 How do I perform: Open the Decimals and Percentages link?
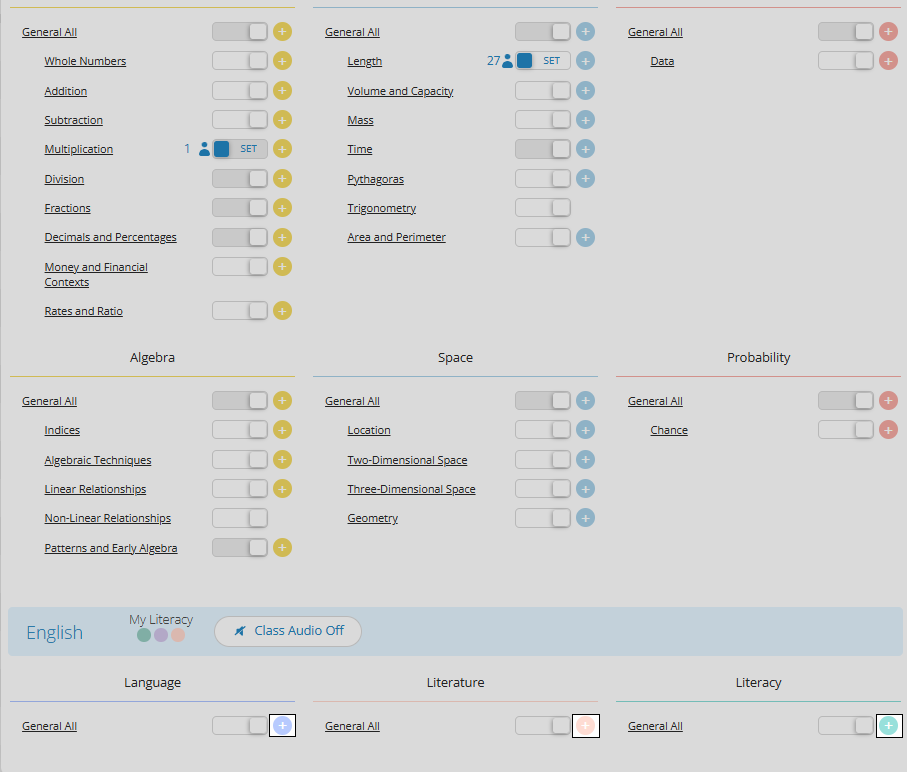(110, 237)
